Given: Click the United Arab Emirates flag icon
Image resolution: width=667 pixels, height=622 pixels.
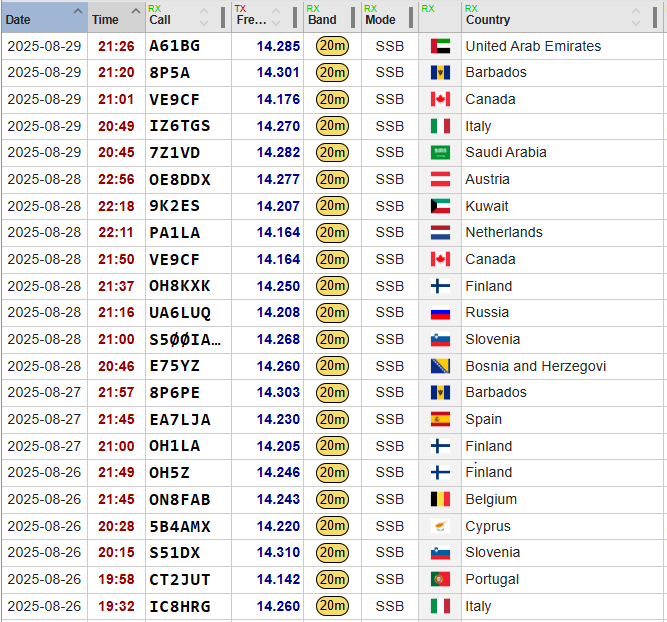Looking at the screenshot, I should pos(440,46).
